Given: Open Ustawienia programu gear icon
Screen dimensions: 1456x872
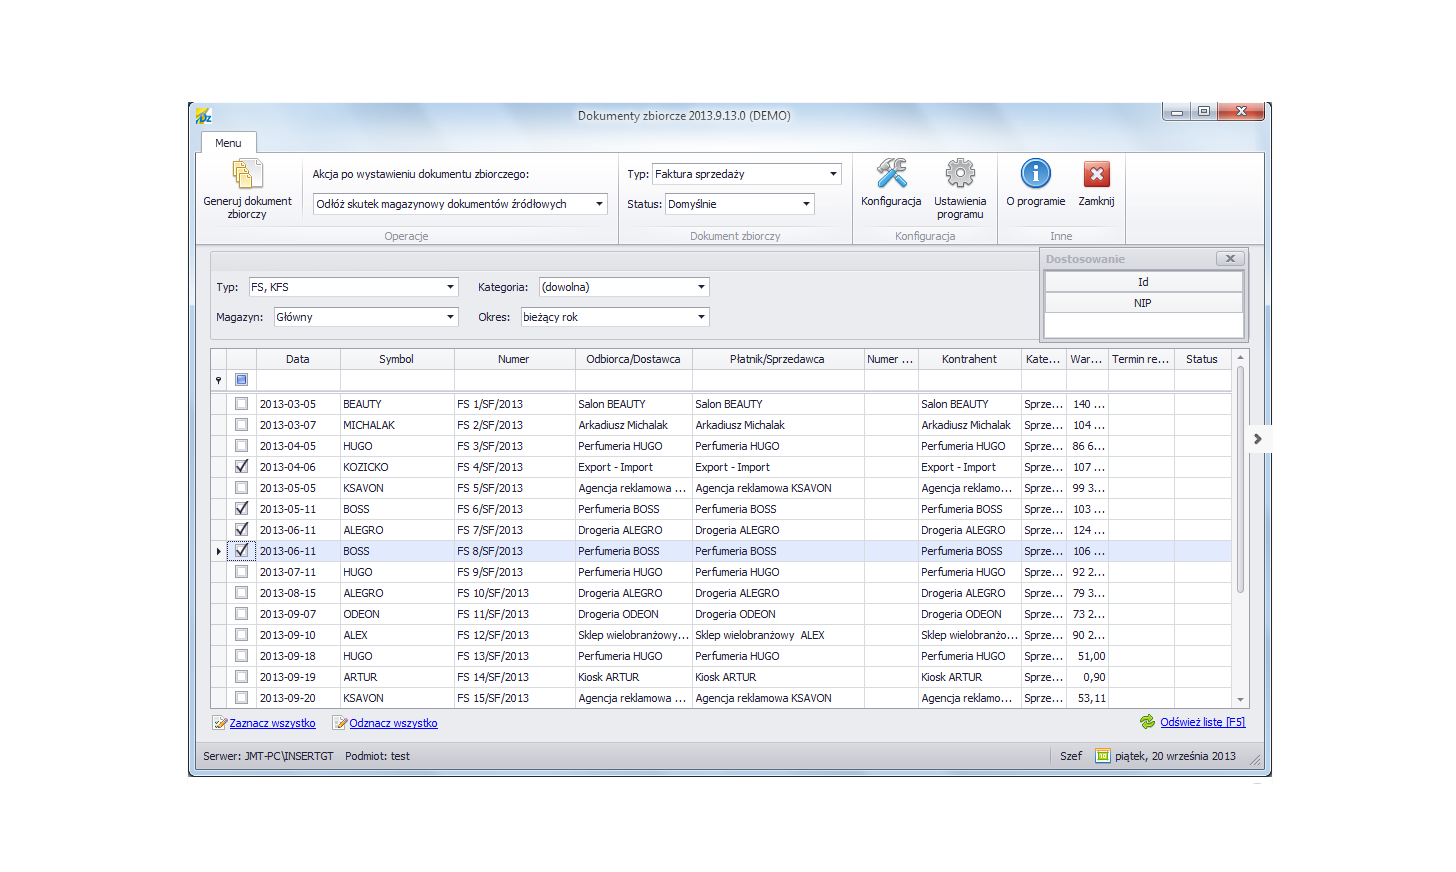Looking at the screenshot, I should (960, 174).
